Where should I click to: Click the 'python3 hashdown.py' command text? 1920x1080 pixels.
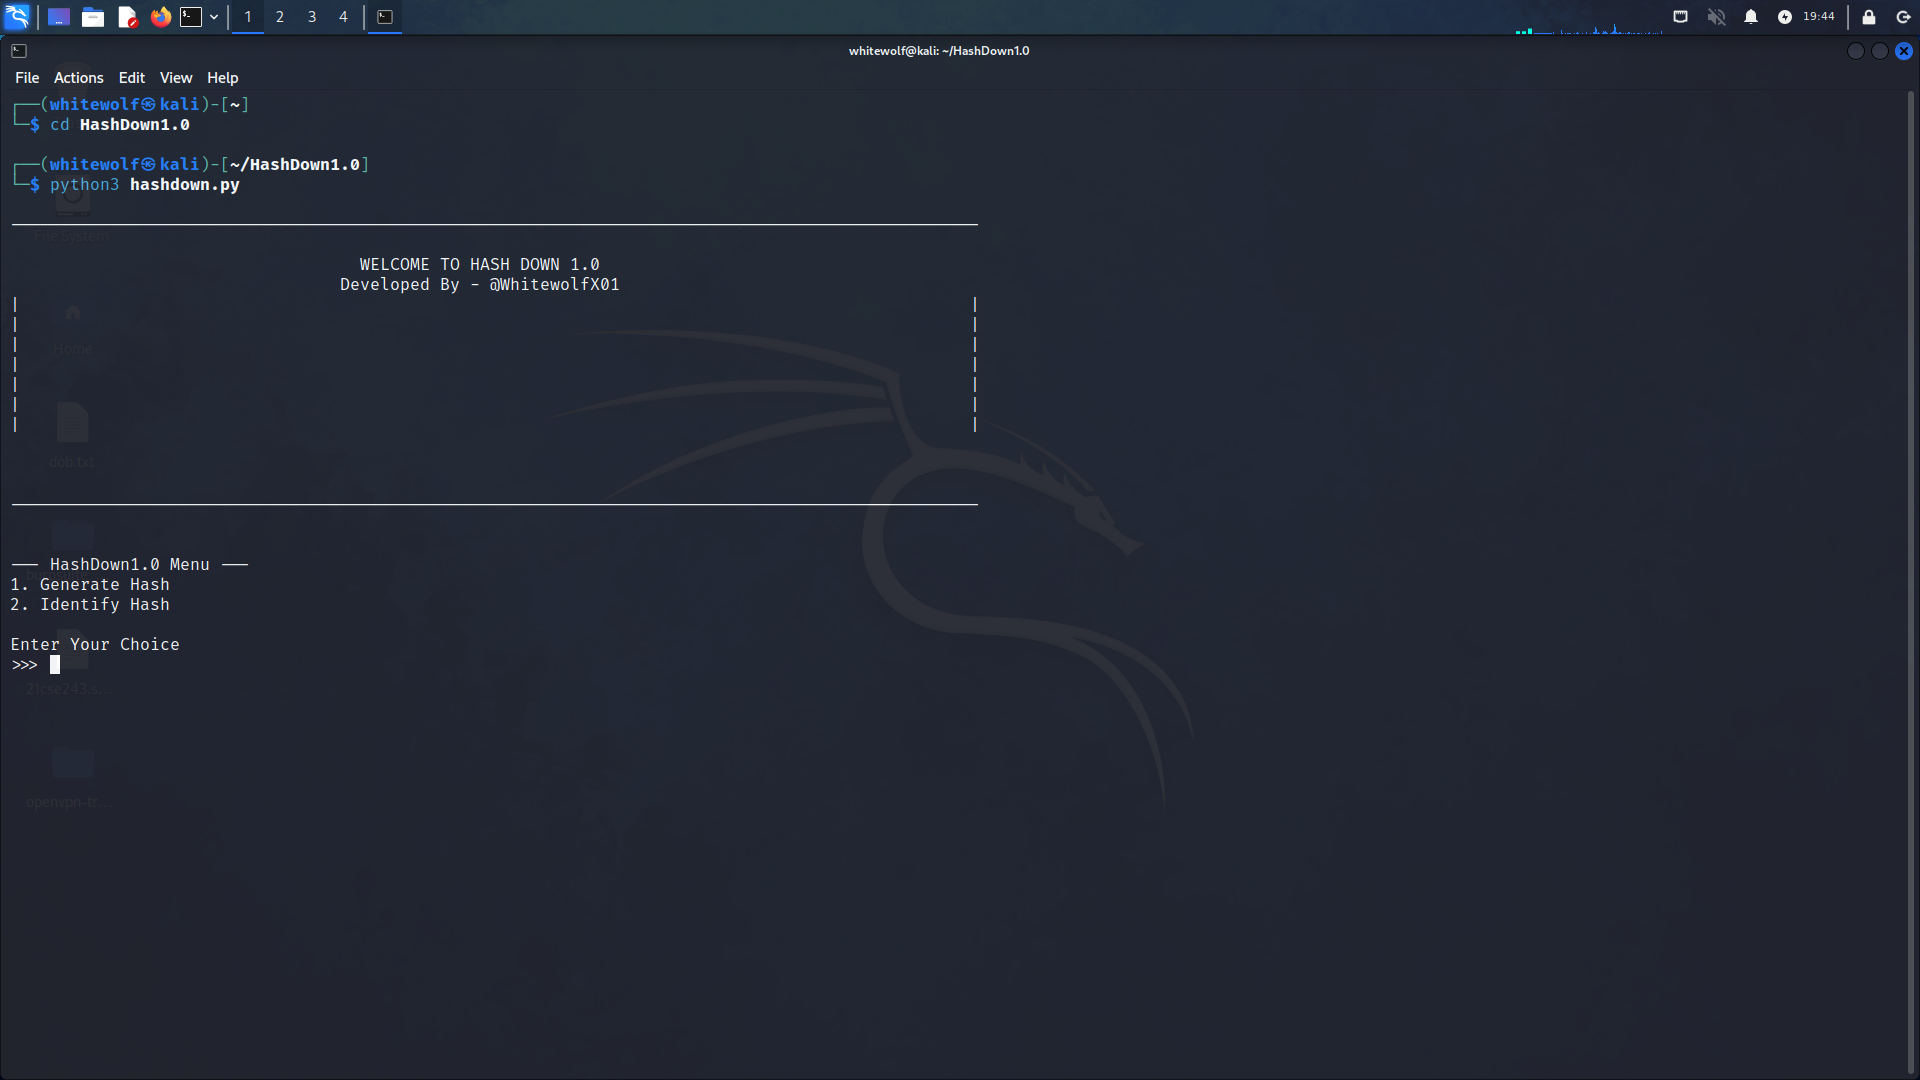[x=145, y=185]
